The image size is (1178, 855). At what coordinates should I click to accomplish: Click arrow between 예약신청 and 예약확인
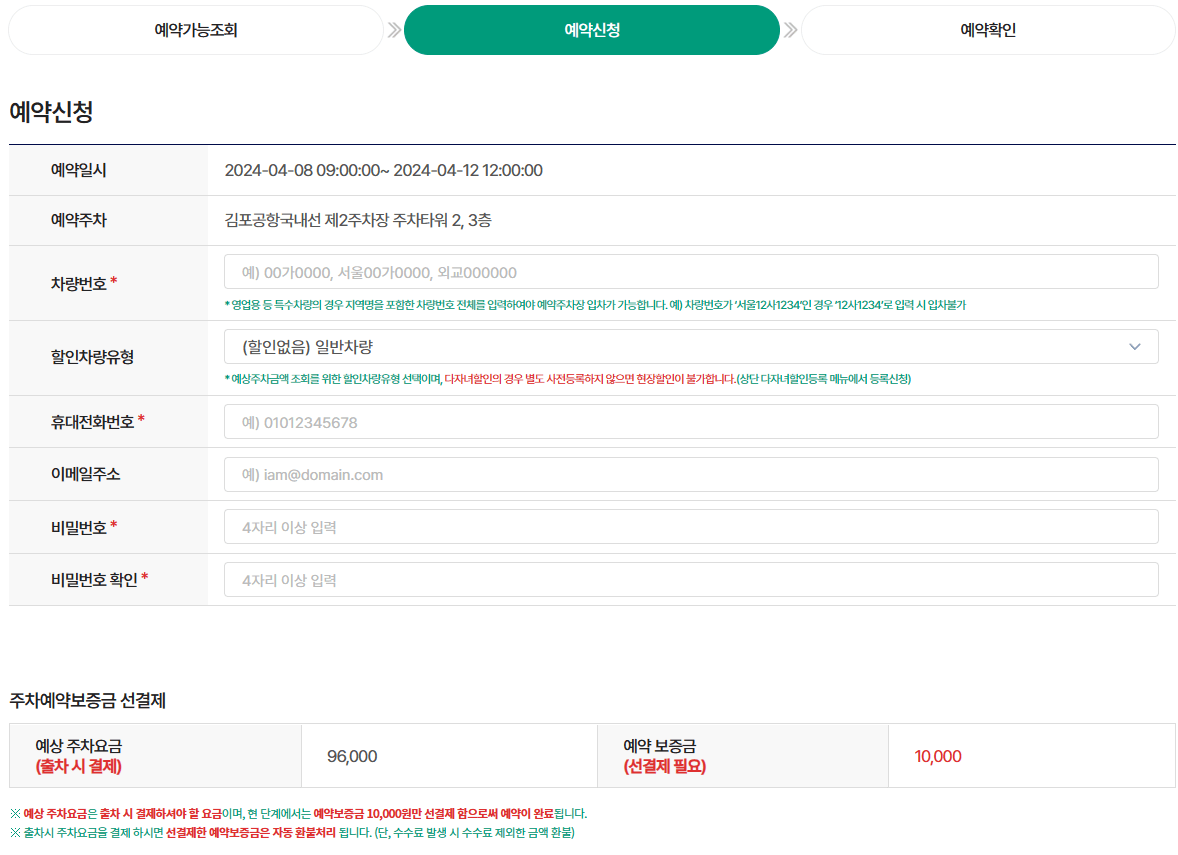click(790, 30)
